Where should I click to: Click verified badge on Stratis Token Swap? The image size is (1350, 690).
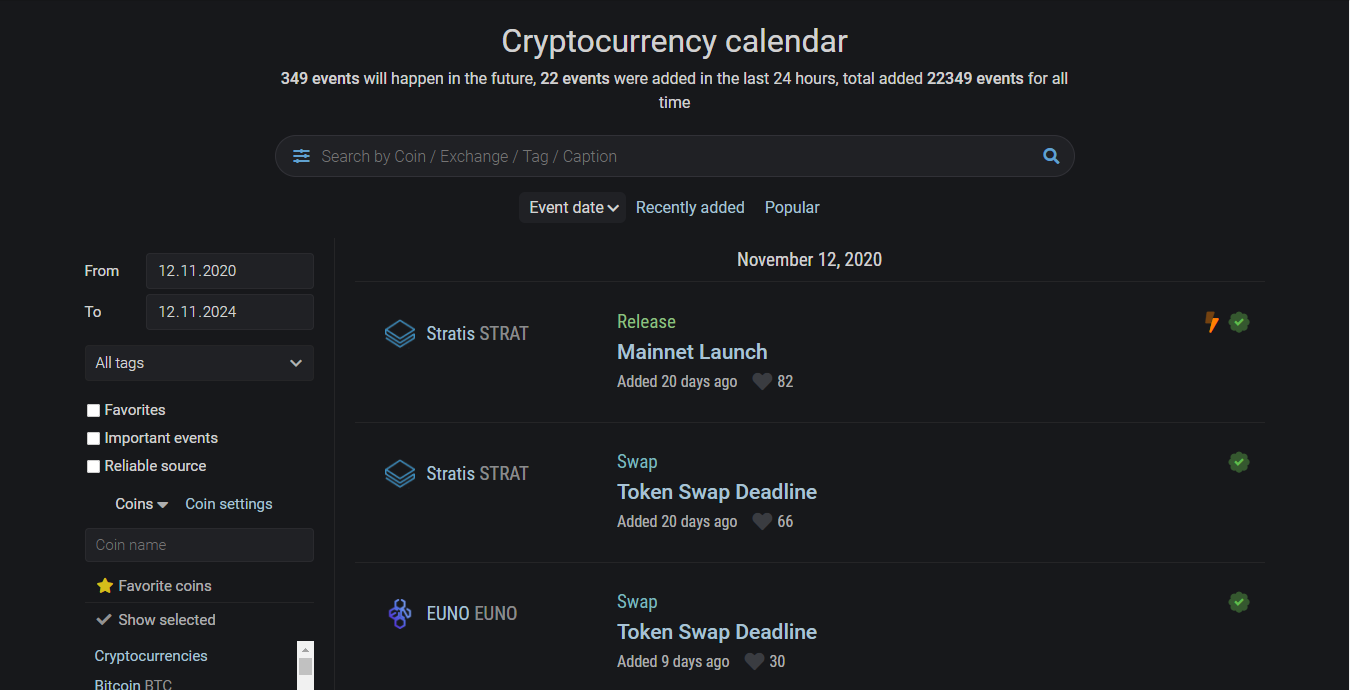(x=1239, y=462)
